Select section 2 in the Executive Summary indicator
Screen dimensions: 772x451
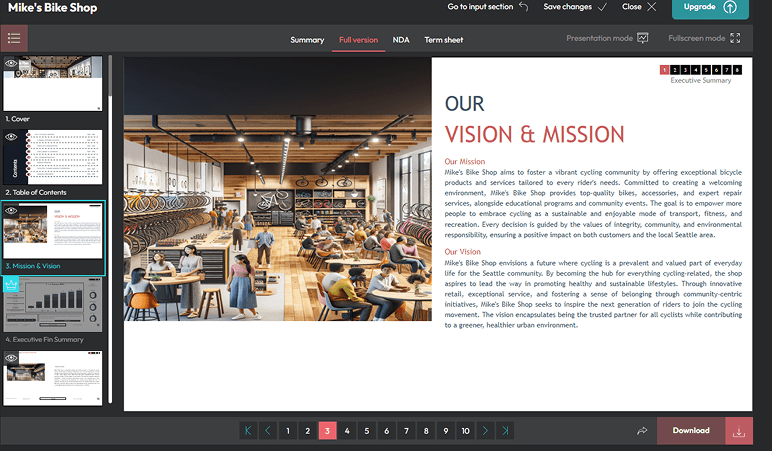675,70
